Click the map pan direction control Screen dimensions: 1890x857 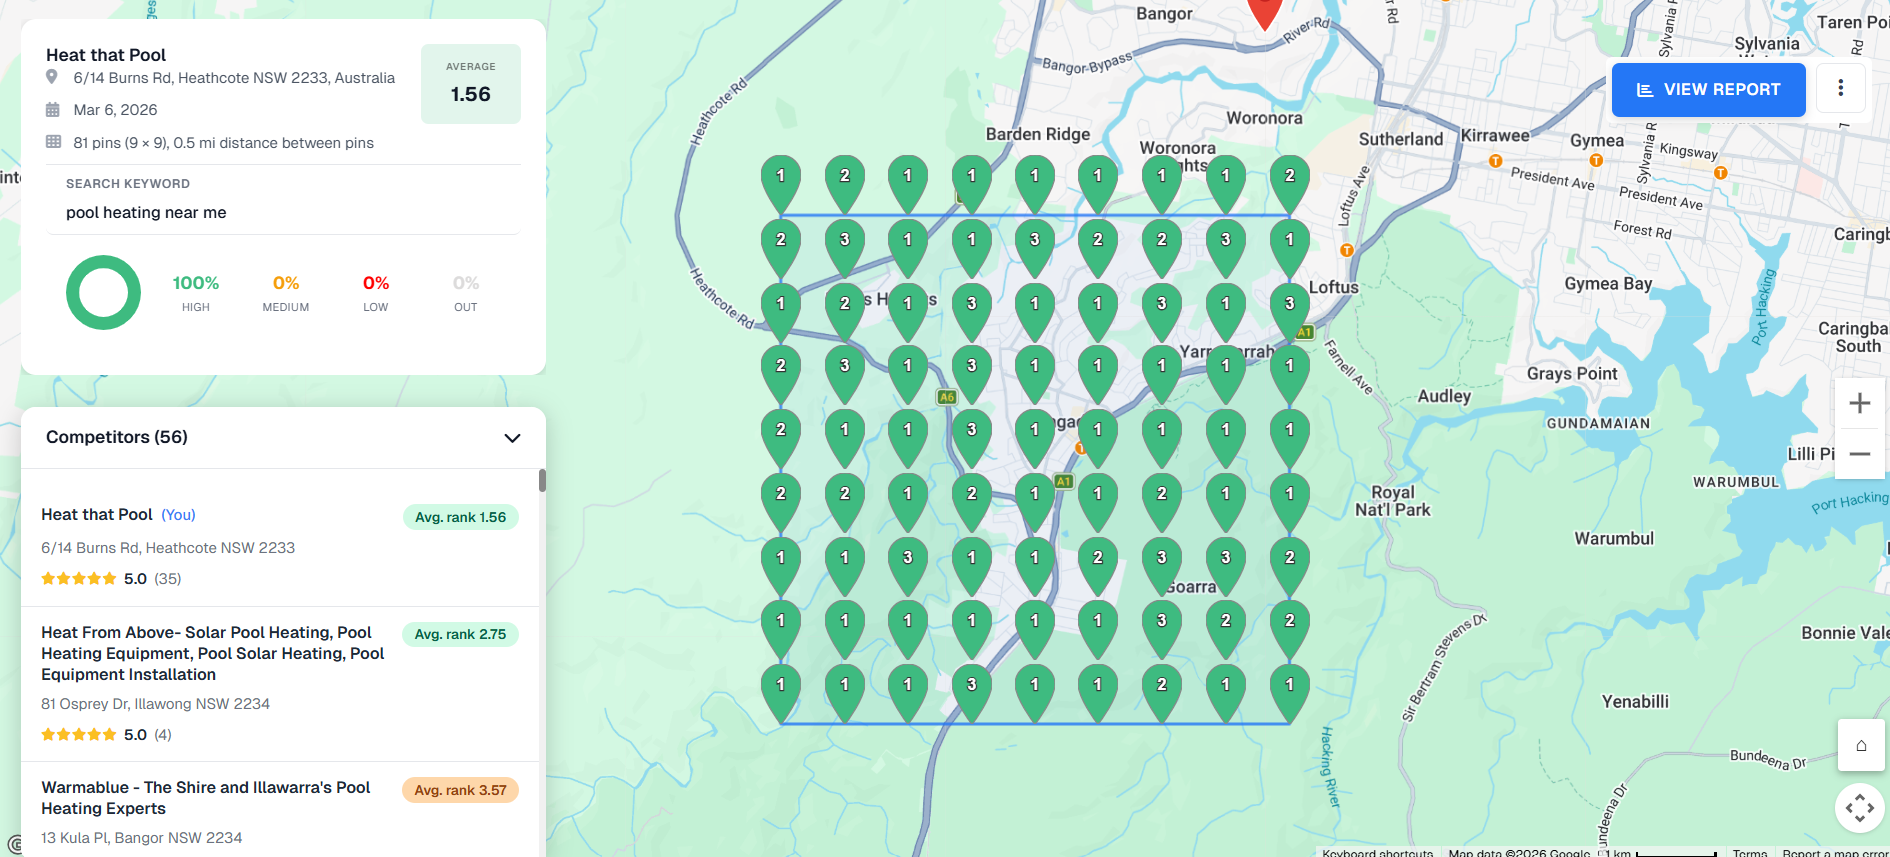click(1860, 808)
